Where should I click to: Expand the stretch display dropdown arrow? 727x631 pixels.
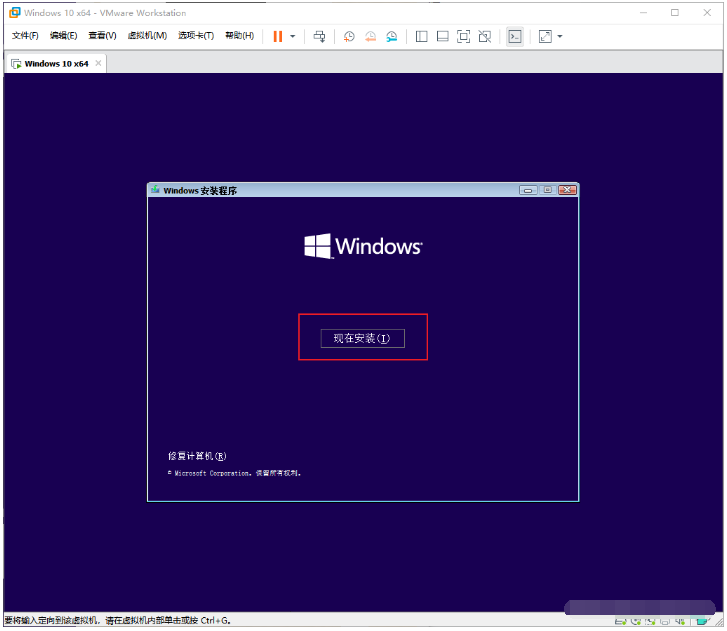[x=560, y=36]
